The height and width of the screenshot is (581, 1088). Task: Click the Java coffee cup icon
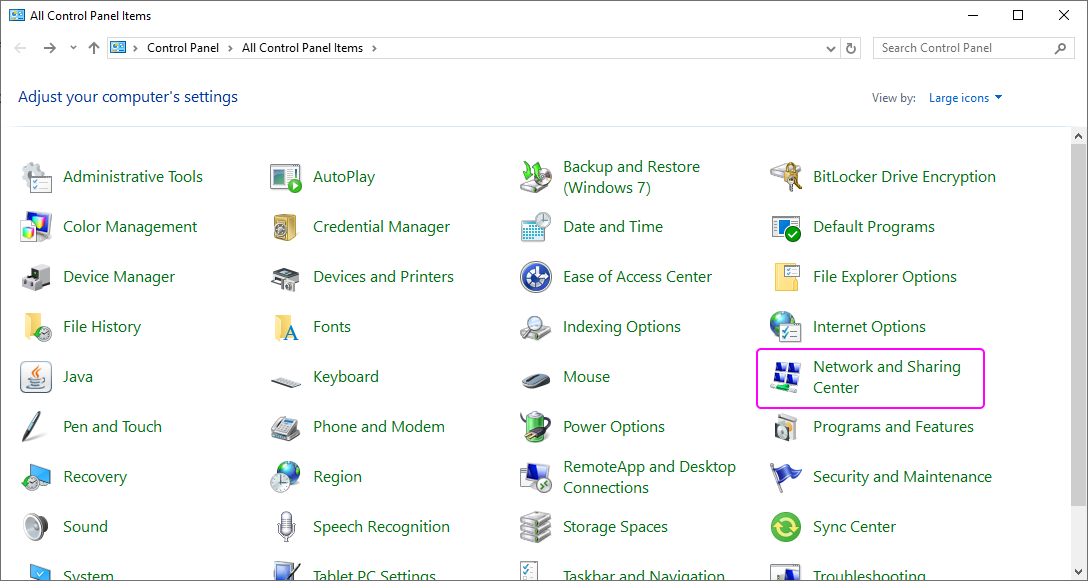pyautogui.click(x=36, y=377)
